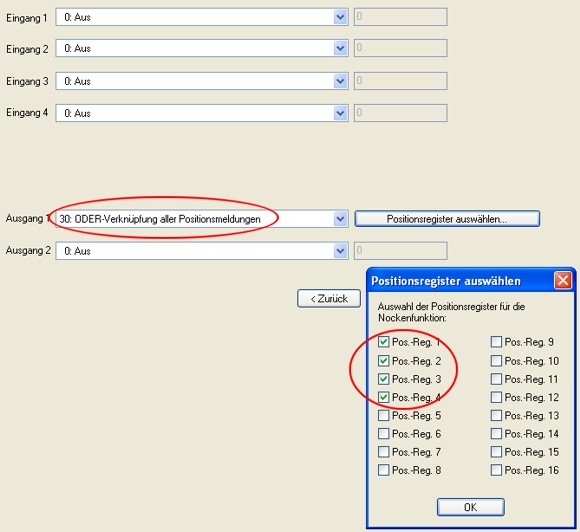Viewport: 580px width, 532px height.
Task: Open the Eingang 2 dropdown
Action: [202, 48]
